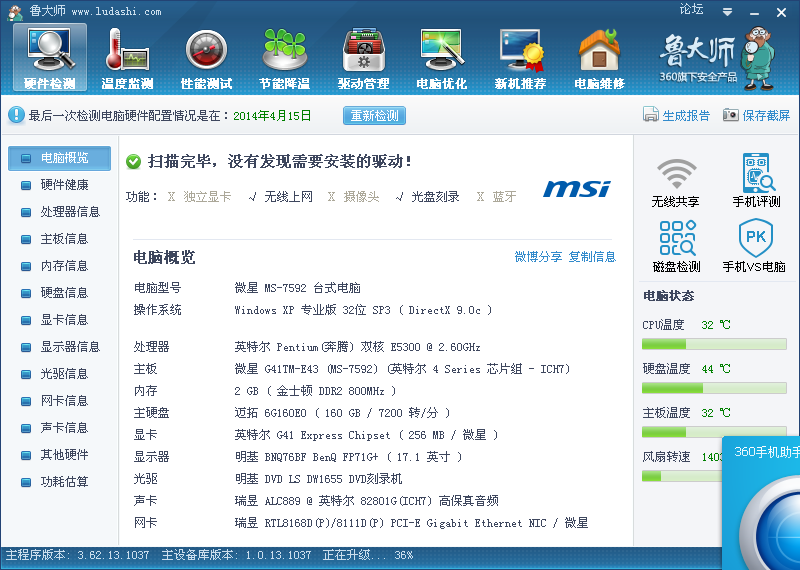Click the Pentium E5300 processor entry
800x570 pixels.
point(357,347)
